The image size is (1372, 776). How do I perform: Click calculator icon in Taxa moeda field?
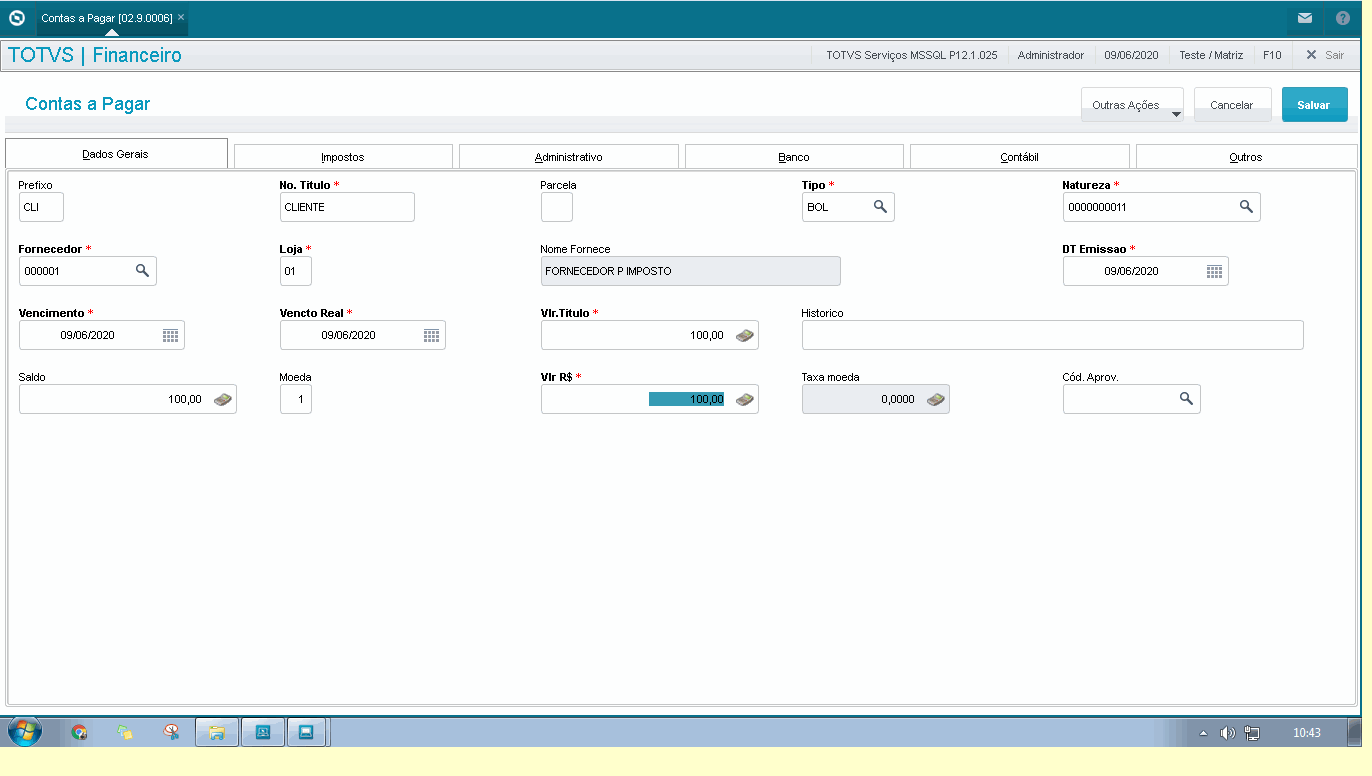point(935,399)
